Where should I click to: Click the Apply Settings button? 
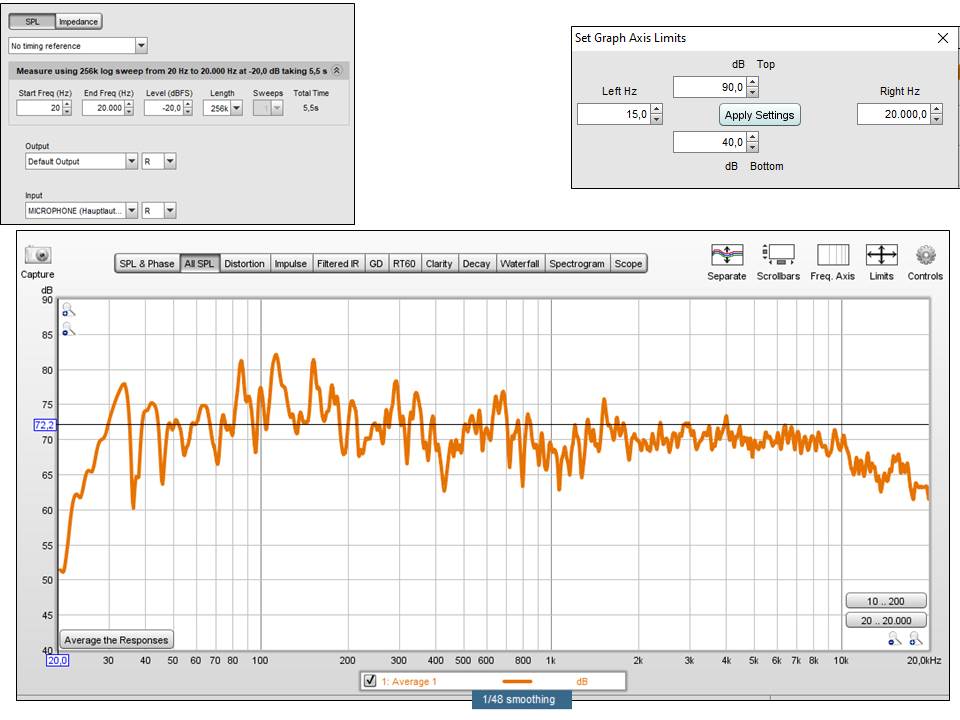point(759,115)
